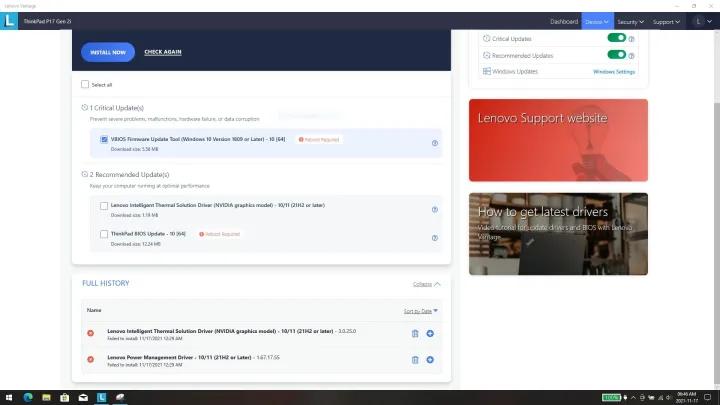Open the Security menu
Viewport: 720px width, 405px height.
point(630,22)
